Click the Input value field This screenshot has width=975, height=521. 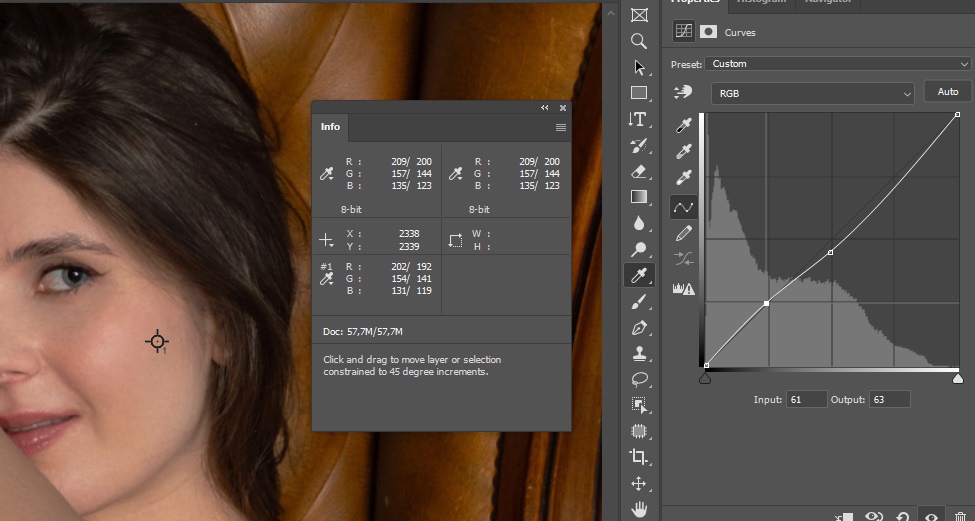(806, 399)
